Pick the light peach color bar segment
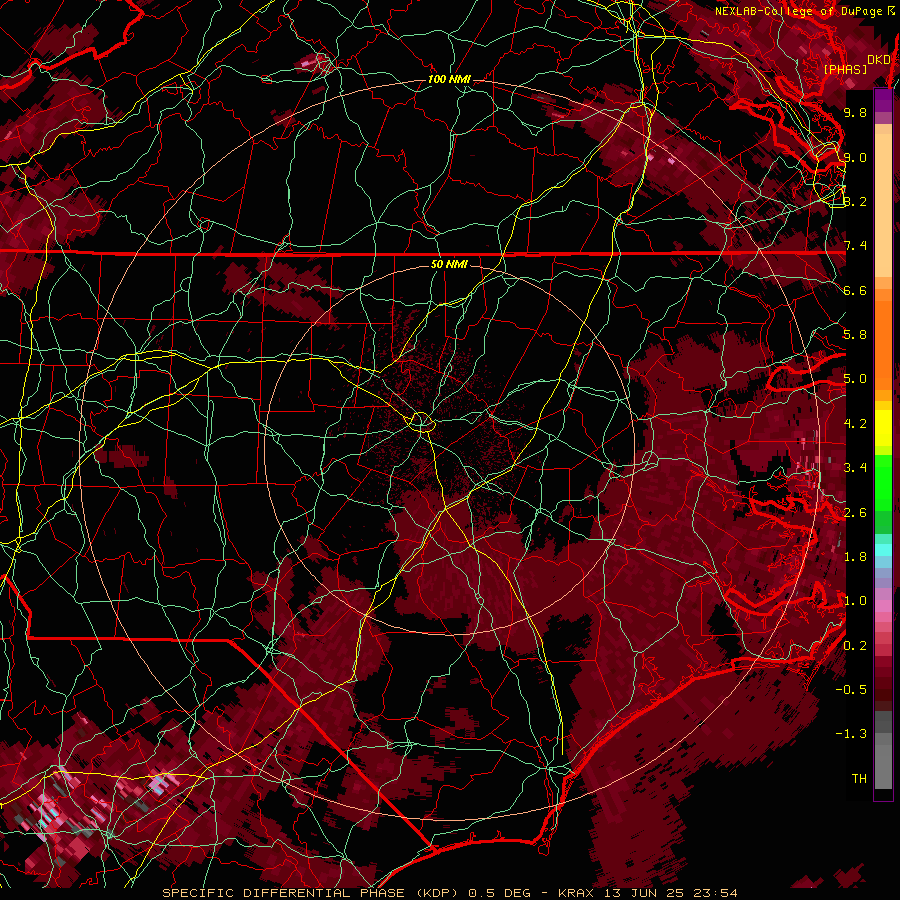The image size is (900, 900). [x=883, y=207]
